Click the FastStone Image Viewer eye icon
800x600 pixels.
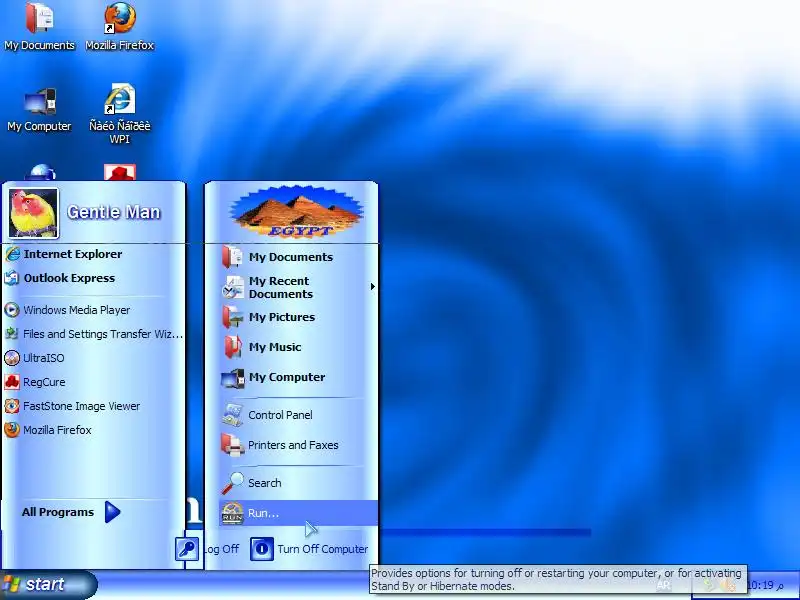(x=12, y=406)
